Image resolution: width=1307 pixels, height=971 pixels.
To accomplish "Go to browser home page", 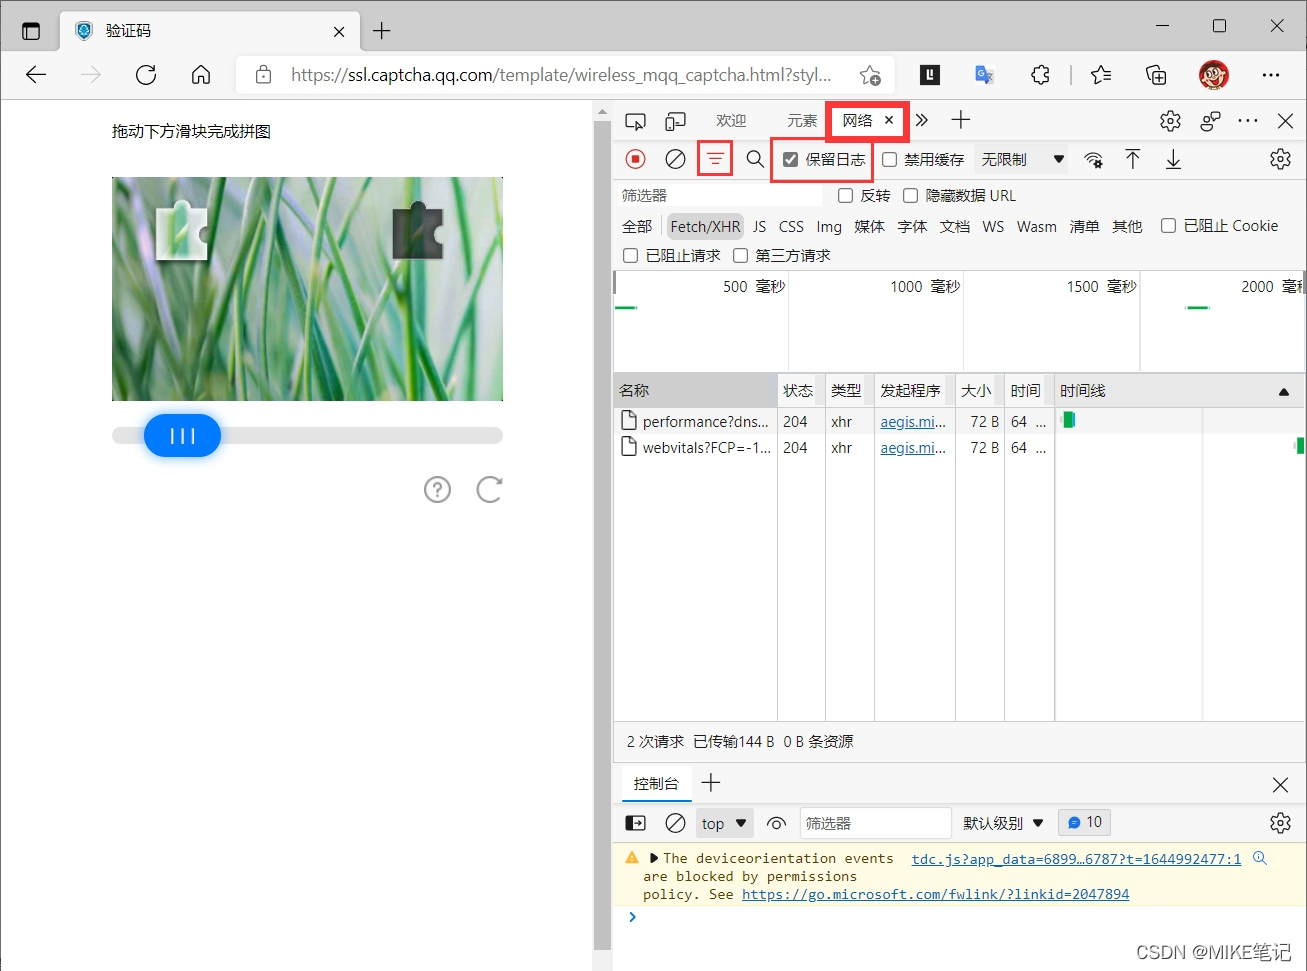I will pyautogui.click(x=201, y=75).
